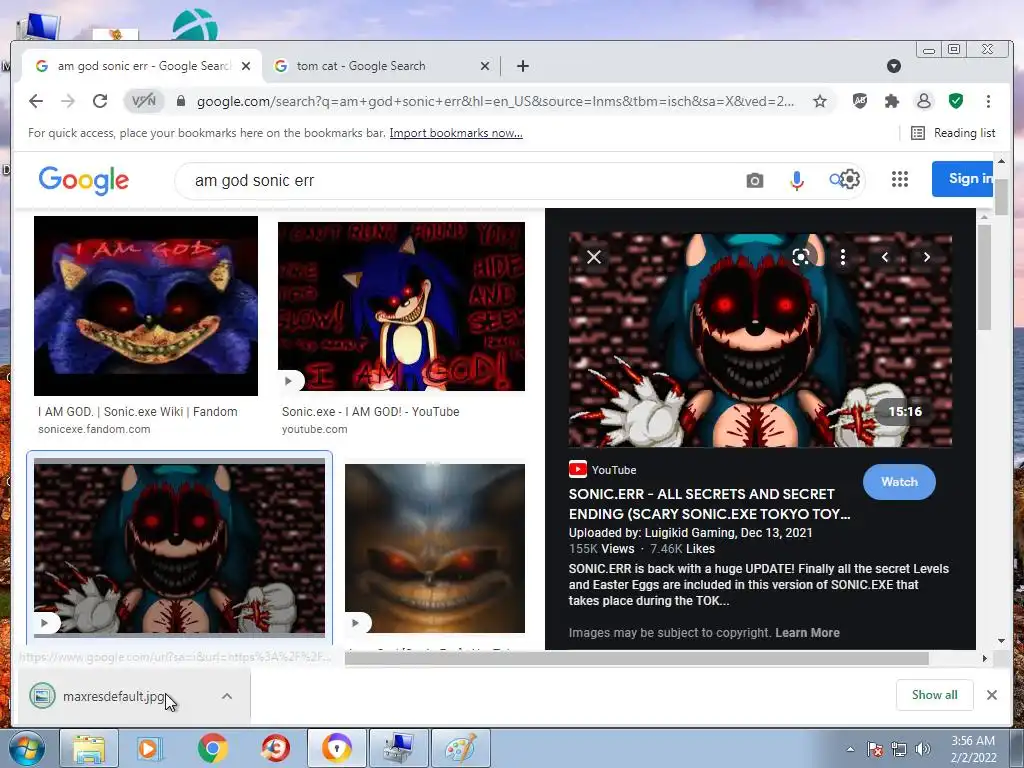This screenshot has height=768, width=1024.
Task: Click the forward navigation arrow
Action: [68, 101]
